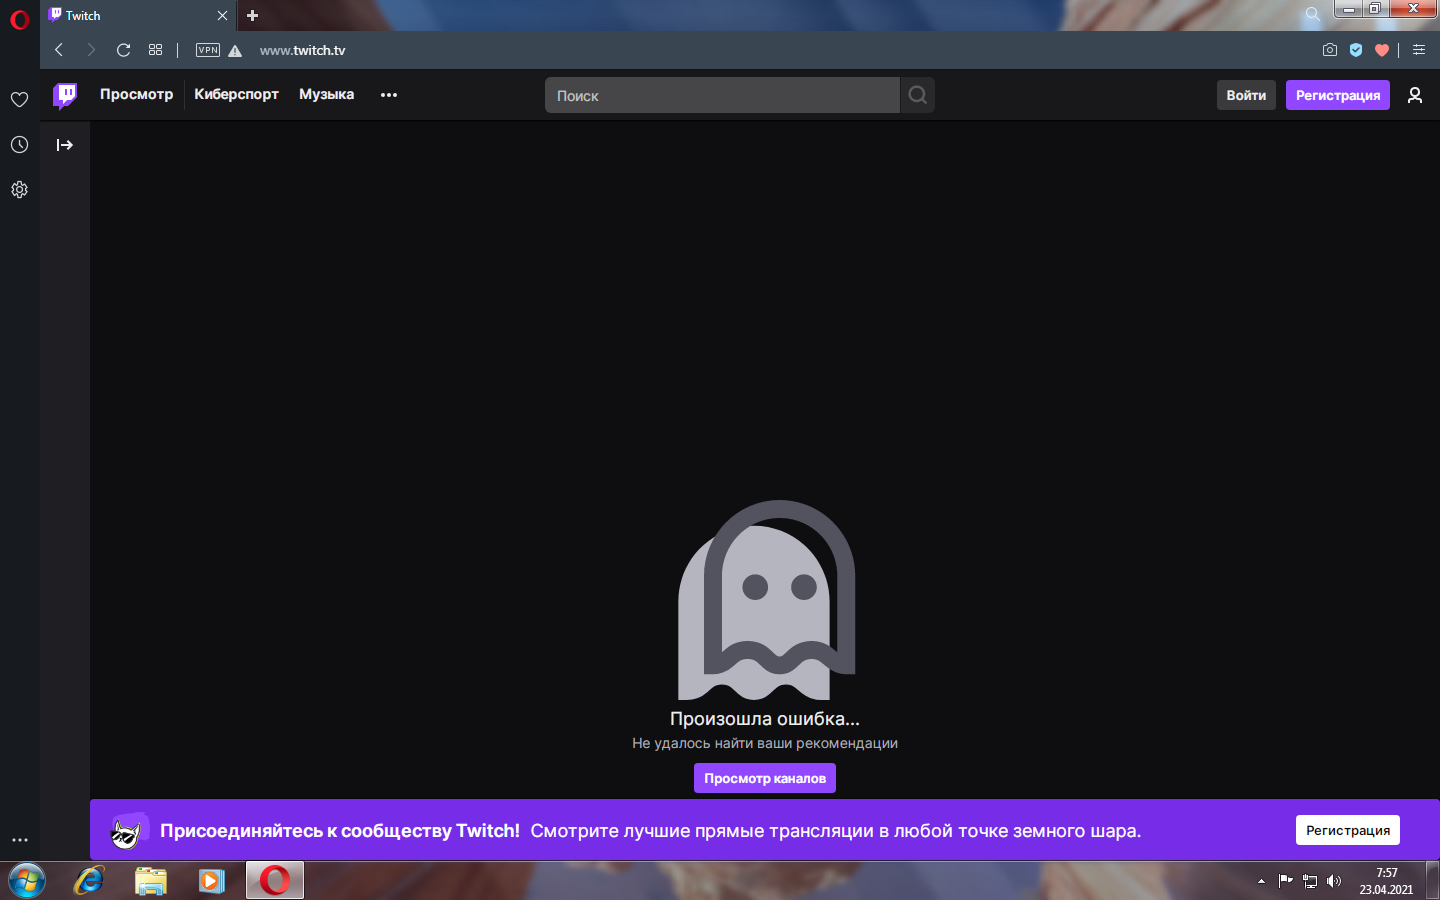Open the Музыка navigation link

326,94
